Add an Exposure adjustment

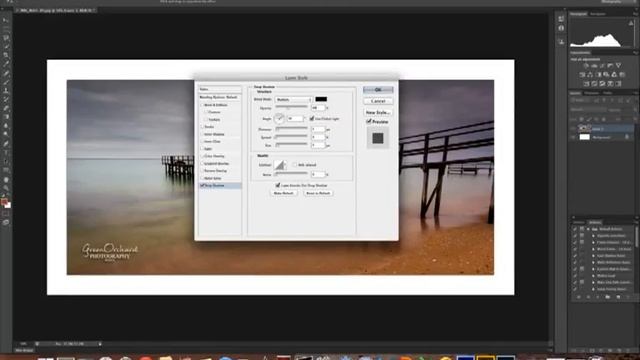point(610,66)
